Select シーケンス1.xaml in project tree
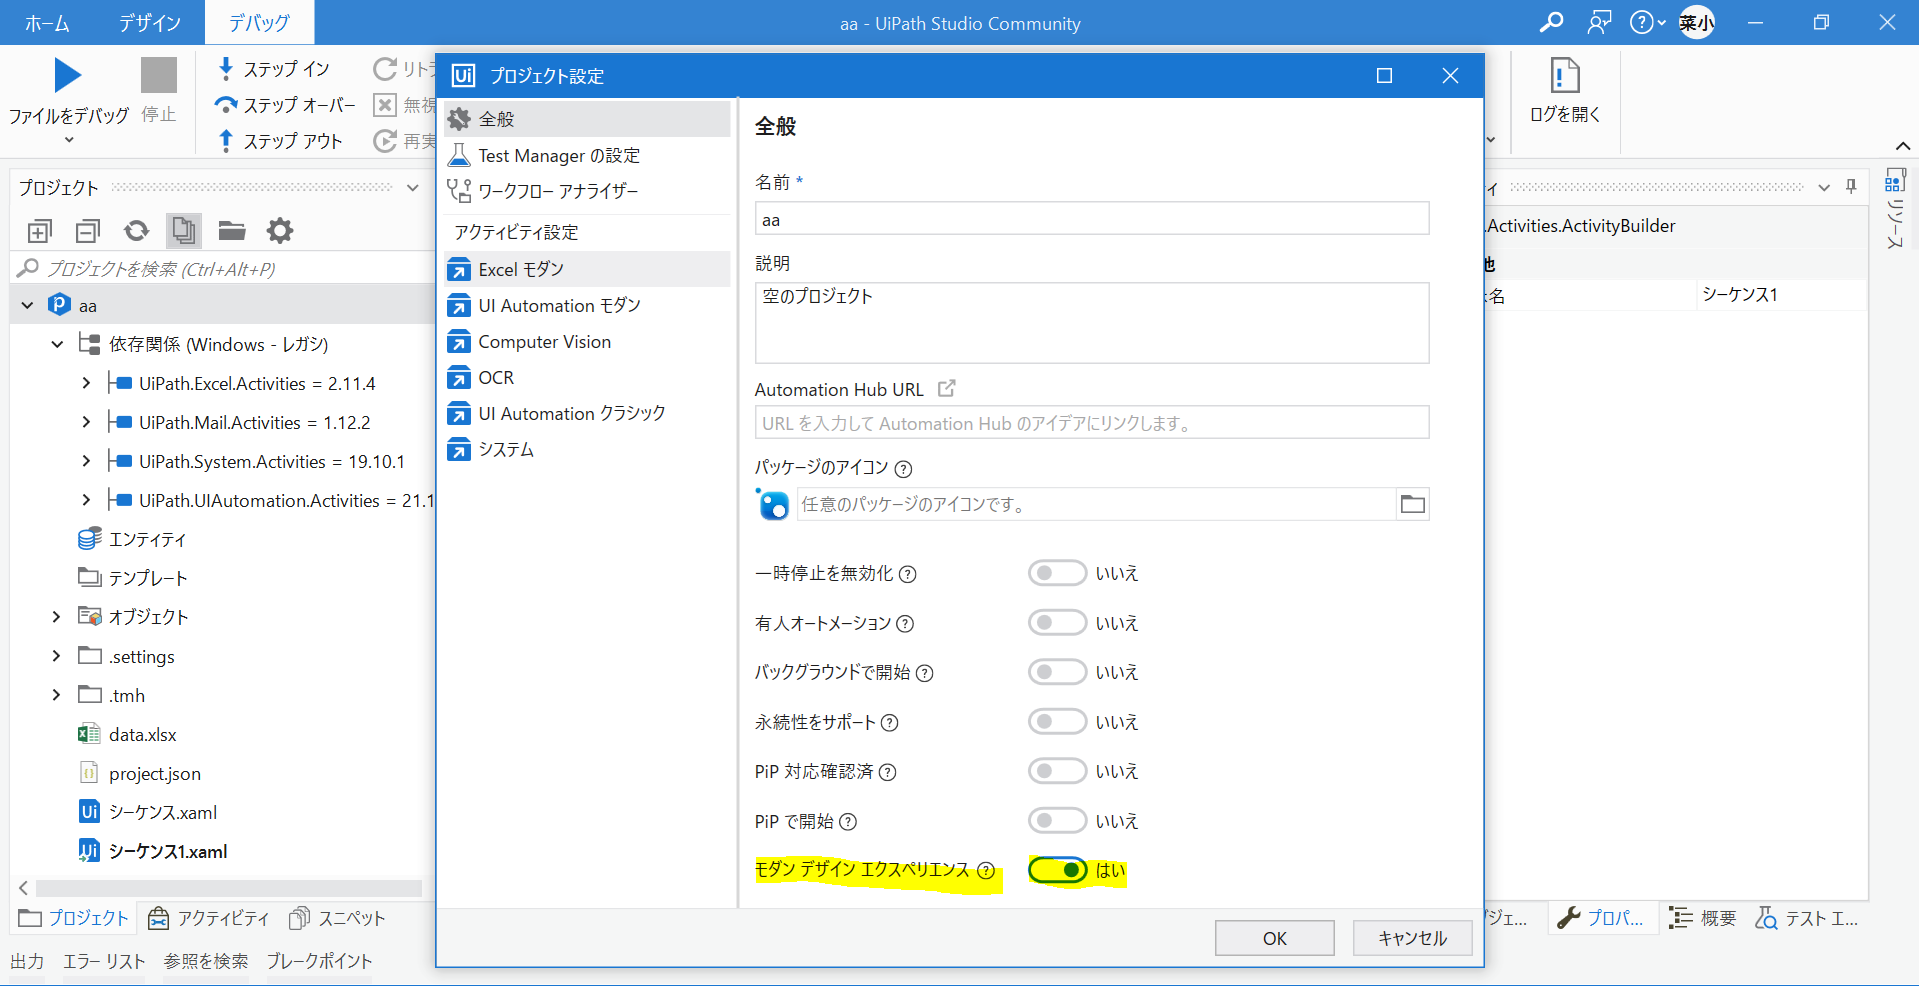Image resolution: width=1919 pixels, height=986 pixels. (168, 852)
